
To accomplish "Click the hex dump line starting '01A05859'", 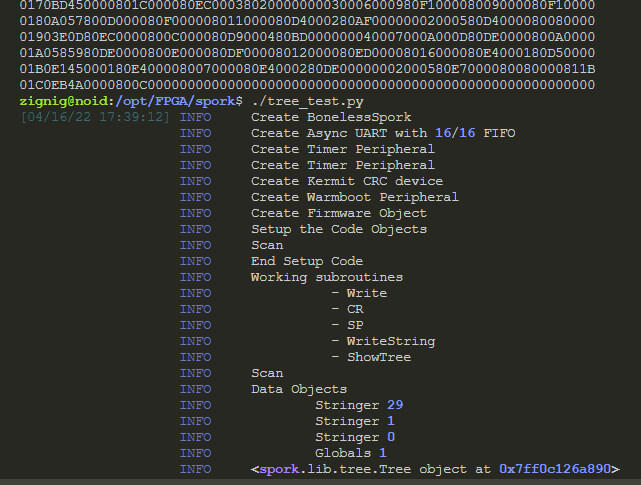I will (307, 53).
